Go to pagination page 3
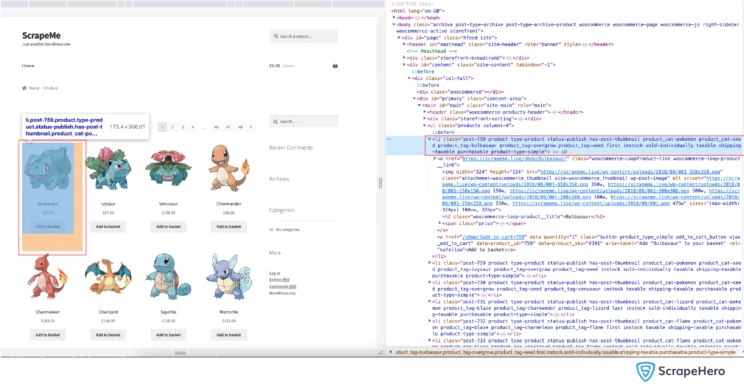Screen dimensions: 744x391 coord(183,127)
